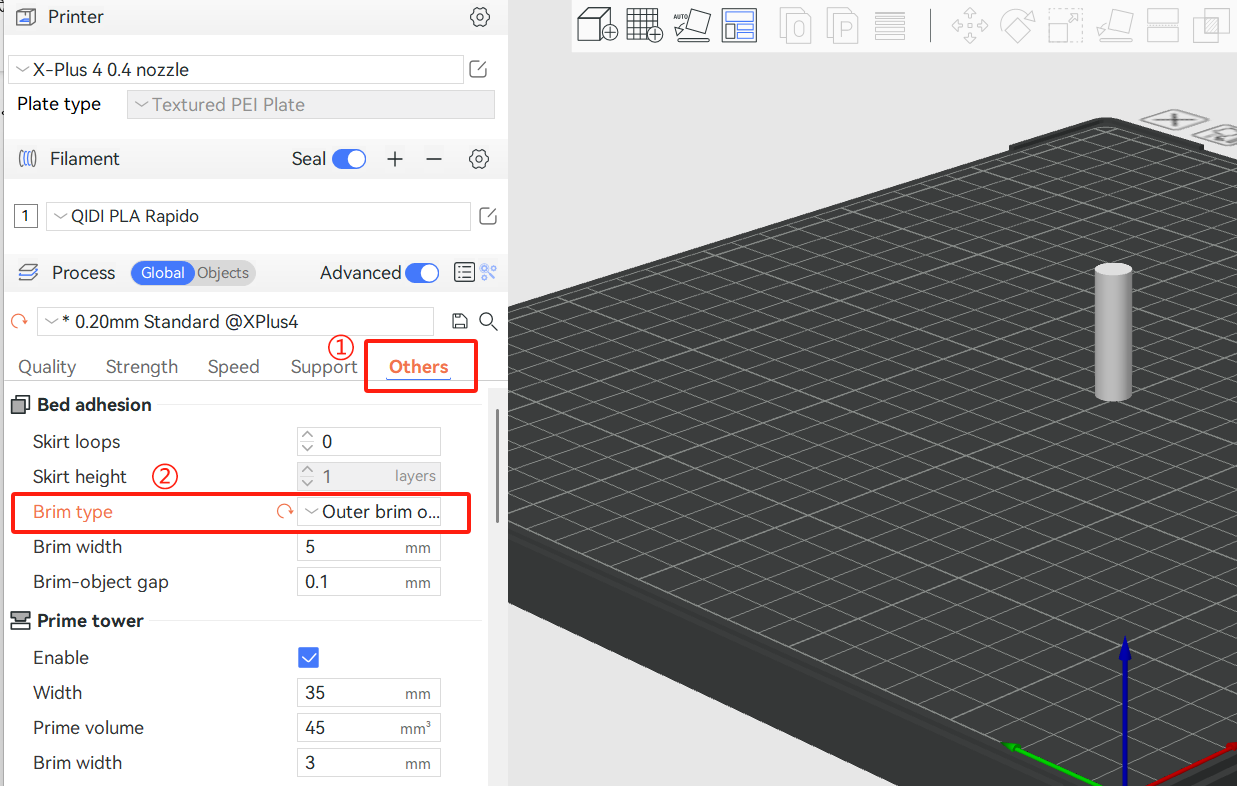Edit the QIDI PLA Rapido filament preset
Screen dimensions: 1237x786
[x=488, y=216]
